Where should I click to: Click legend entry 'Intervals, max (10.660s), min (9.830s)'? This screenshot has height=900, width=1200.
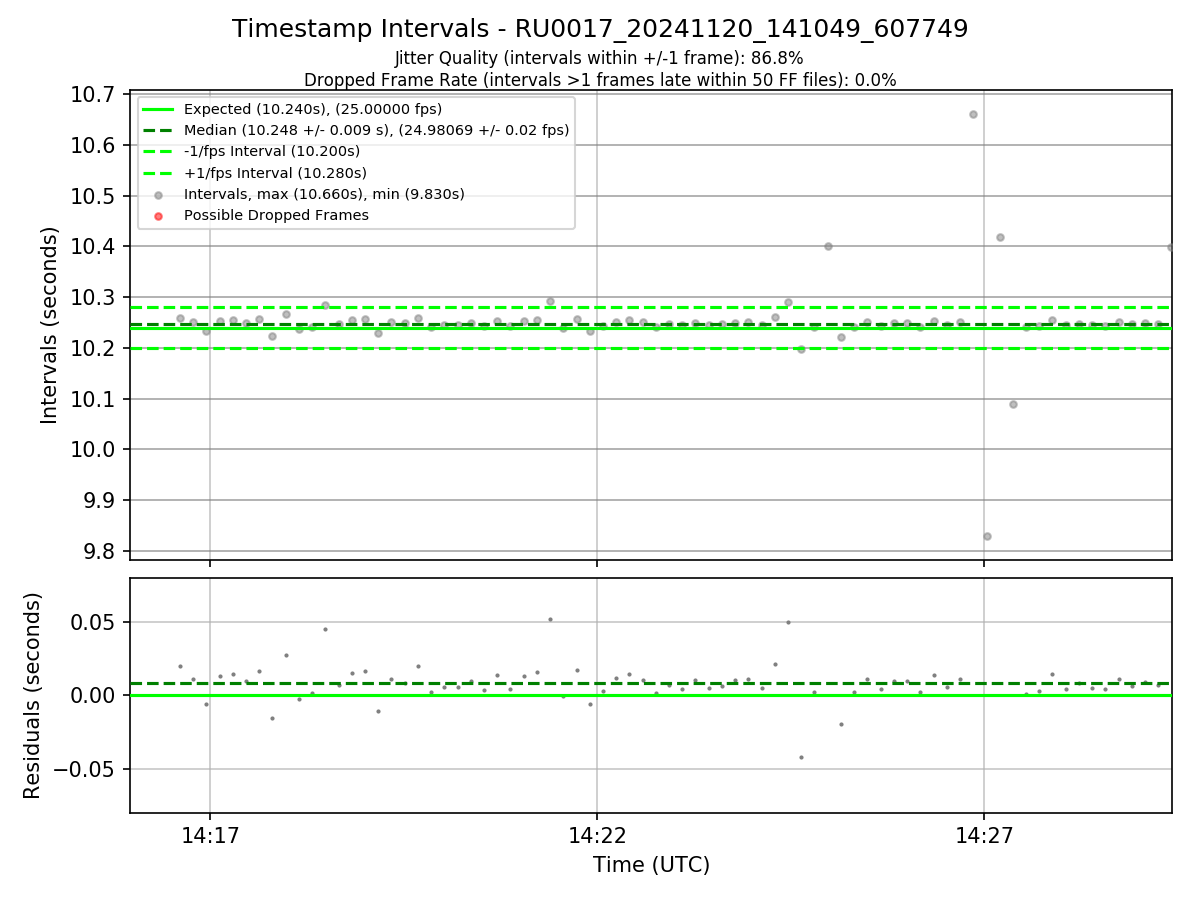tap(324, 194)
